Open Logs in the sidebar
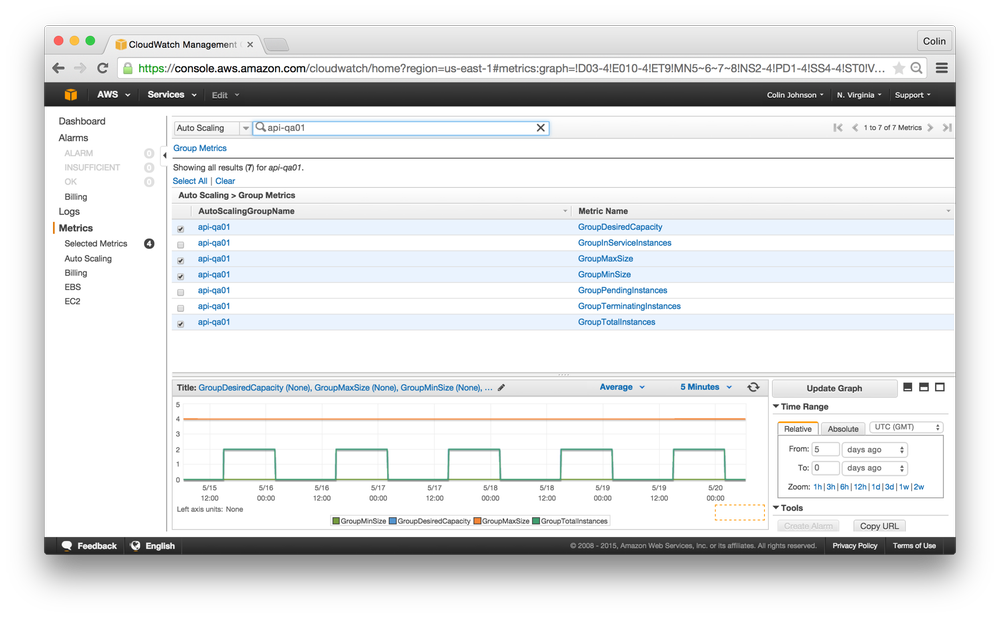The height and width of the screenshot is (618, 1000). click(69, 212)
